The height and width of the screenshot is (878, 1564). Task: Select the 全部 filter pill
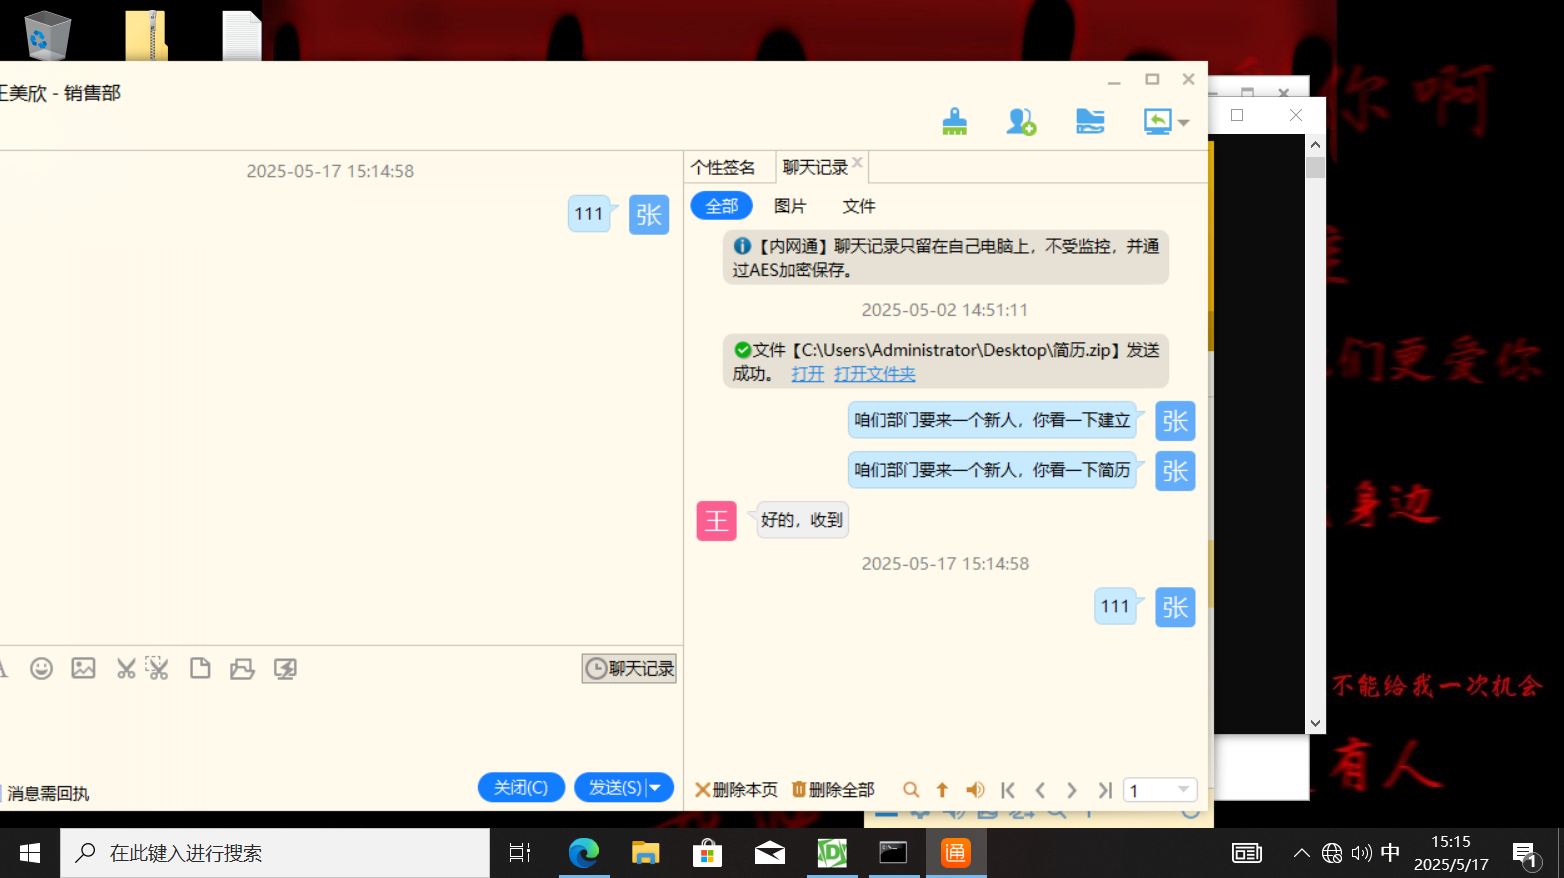(x=721, y=206)
